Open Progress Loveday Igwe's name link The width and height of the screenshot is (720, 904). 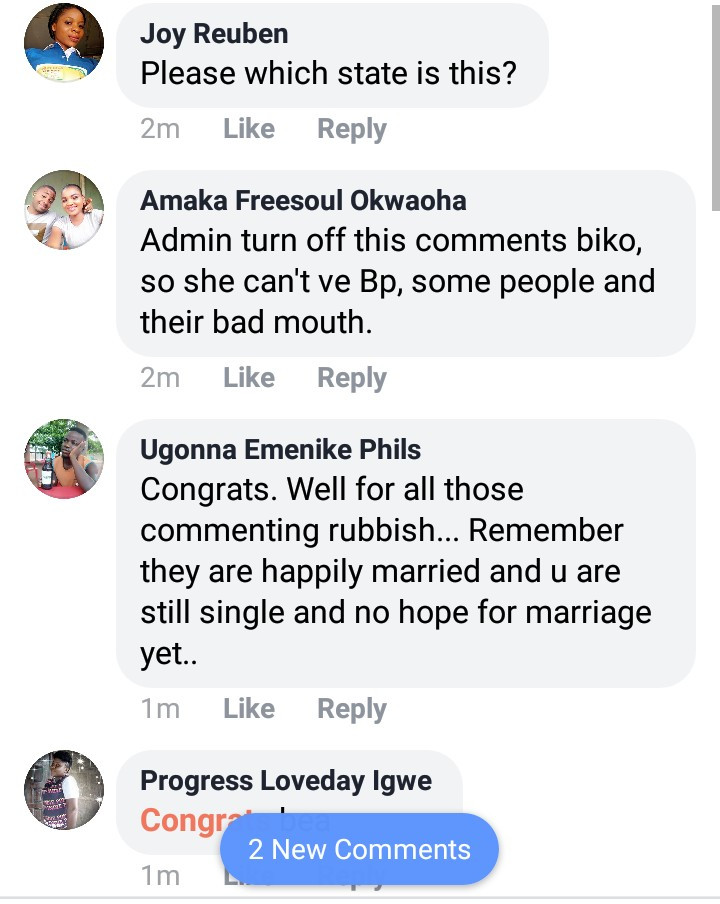(x=286, y=781)
